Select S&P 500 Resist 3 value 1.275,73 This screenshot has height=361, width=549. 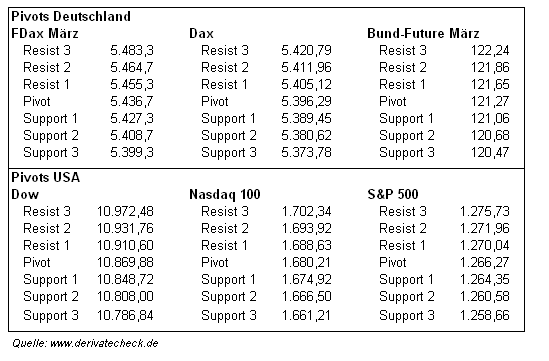coord(485,211)
